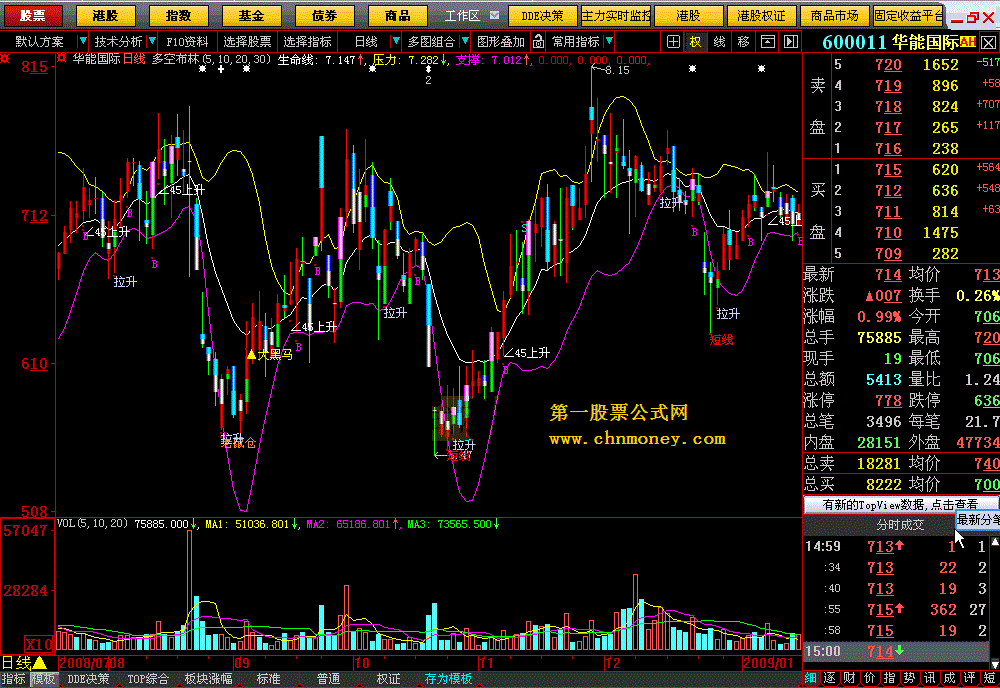Select the 基金 funds tab
Image resolution: width=1000 pixels, height=688 pixels.
tap(251, 15)
